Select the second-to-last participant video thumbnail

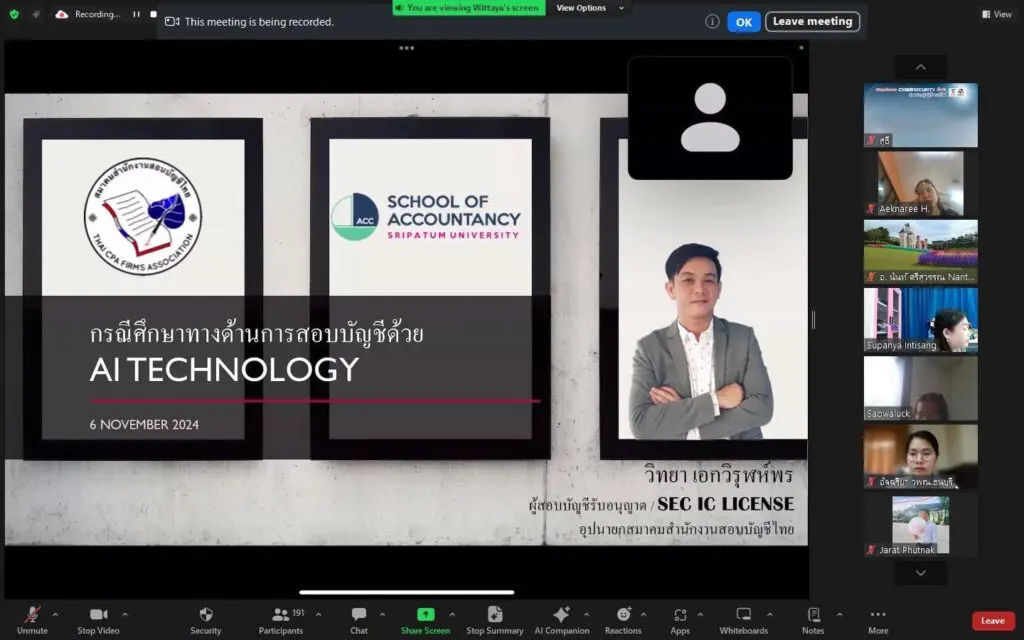921,456
